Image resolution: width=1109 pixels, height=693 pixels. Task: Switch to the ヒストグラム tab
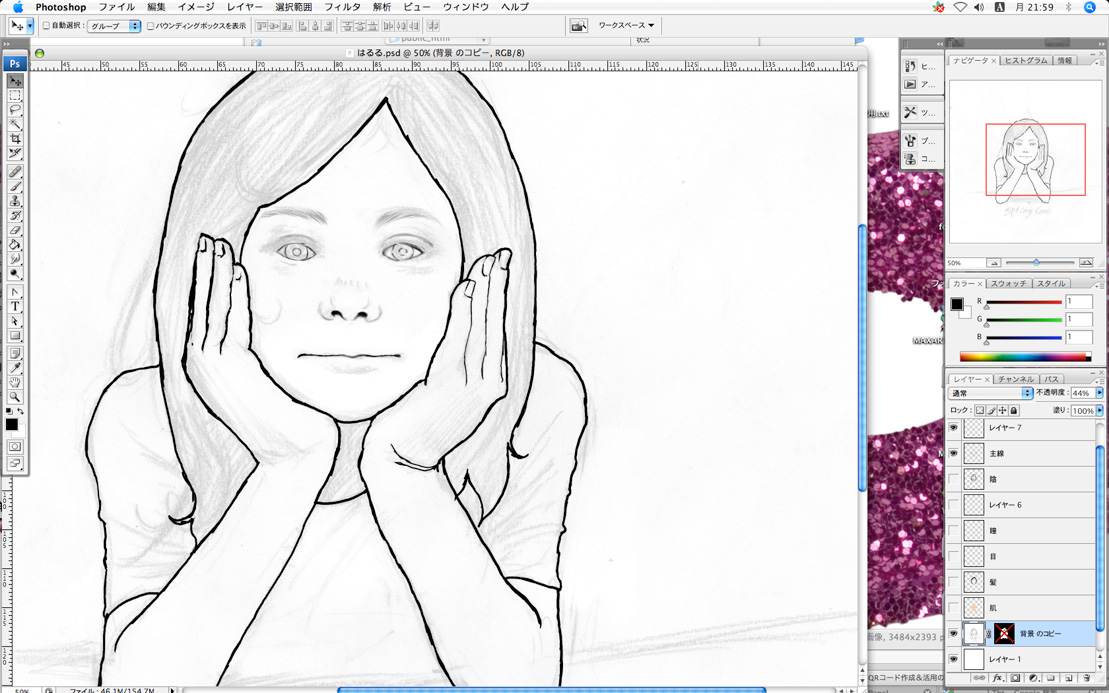[1025, 61]
